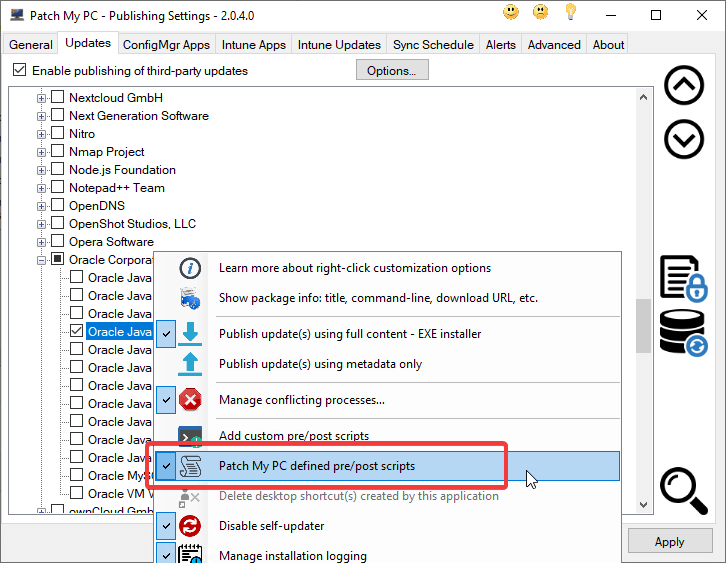Click the red X conflicting processes icon

click(x=190, y=400)
